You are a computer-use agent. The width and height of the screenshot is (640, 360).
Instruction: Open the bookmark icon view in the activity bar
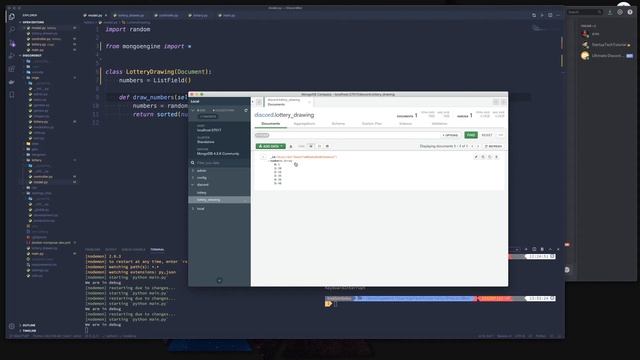click(x=12, y=95)
